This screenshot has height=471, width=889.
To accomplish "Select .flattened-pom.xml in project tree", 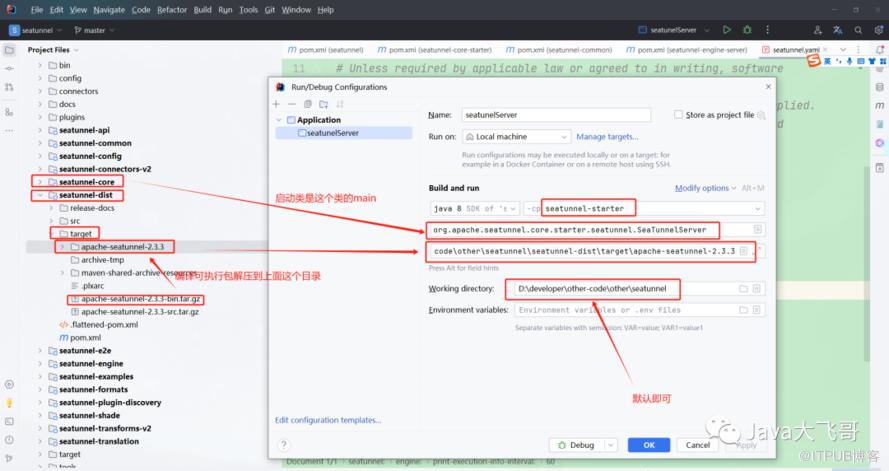I will tap(99, 325).
